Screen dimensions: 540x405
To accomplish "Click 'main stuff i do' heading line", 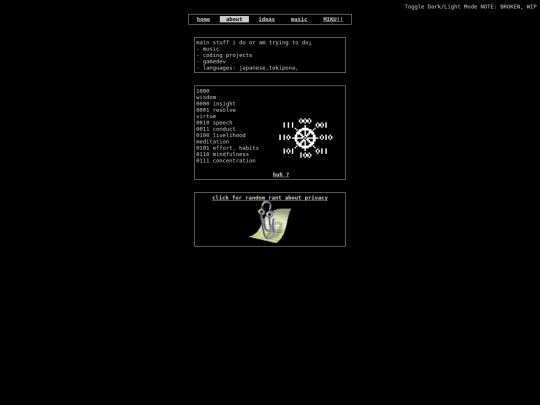I will pos(254,43).
